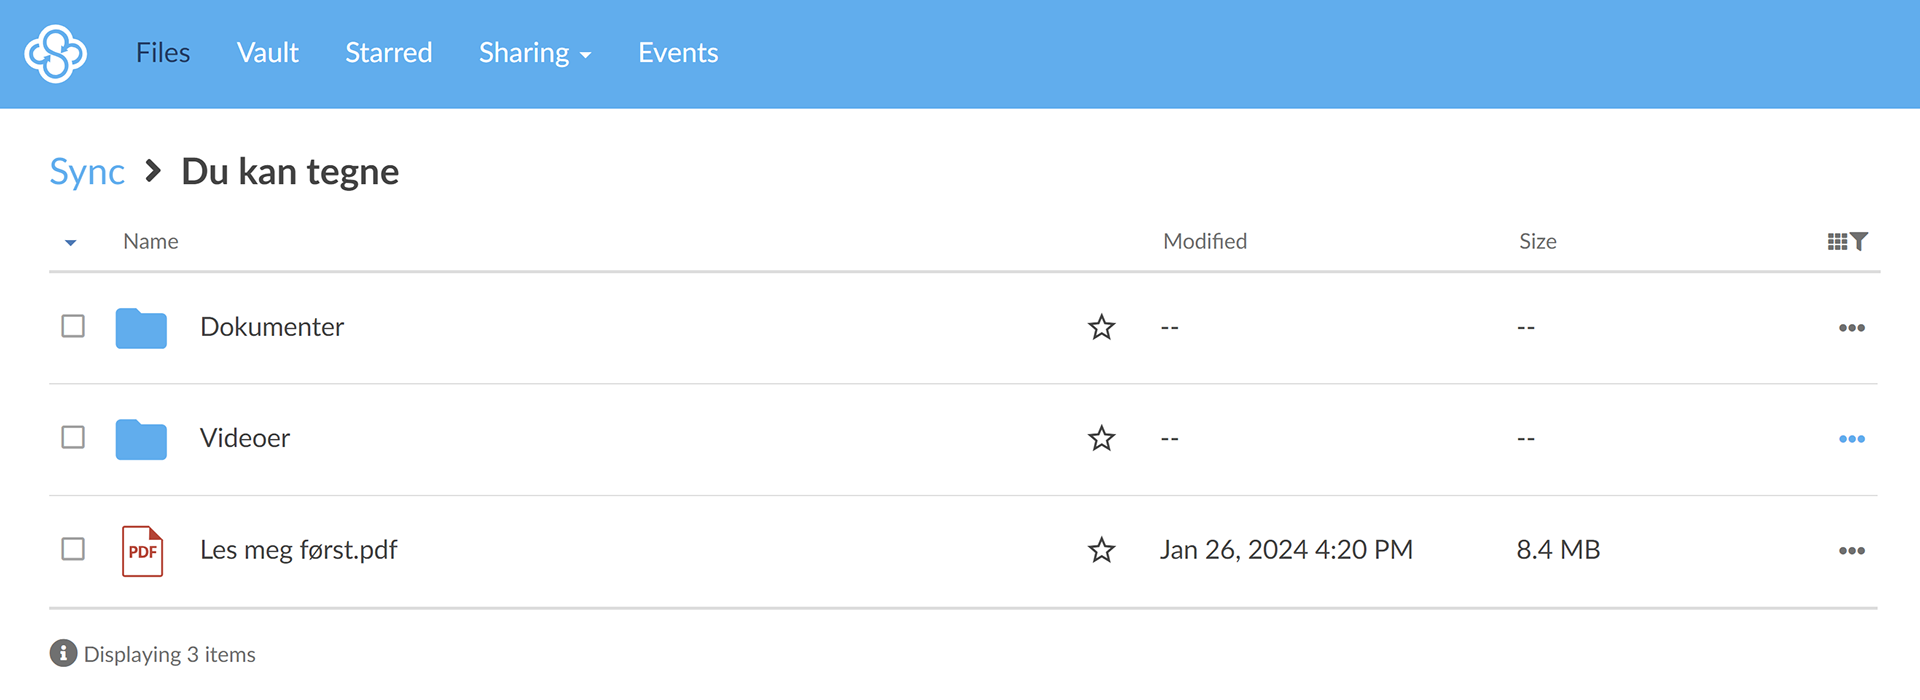This screenshot has width=1920, height=700.
Task: Click the Dokumenter folder icon
Action: [141, 328]
